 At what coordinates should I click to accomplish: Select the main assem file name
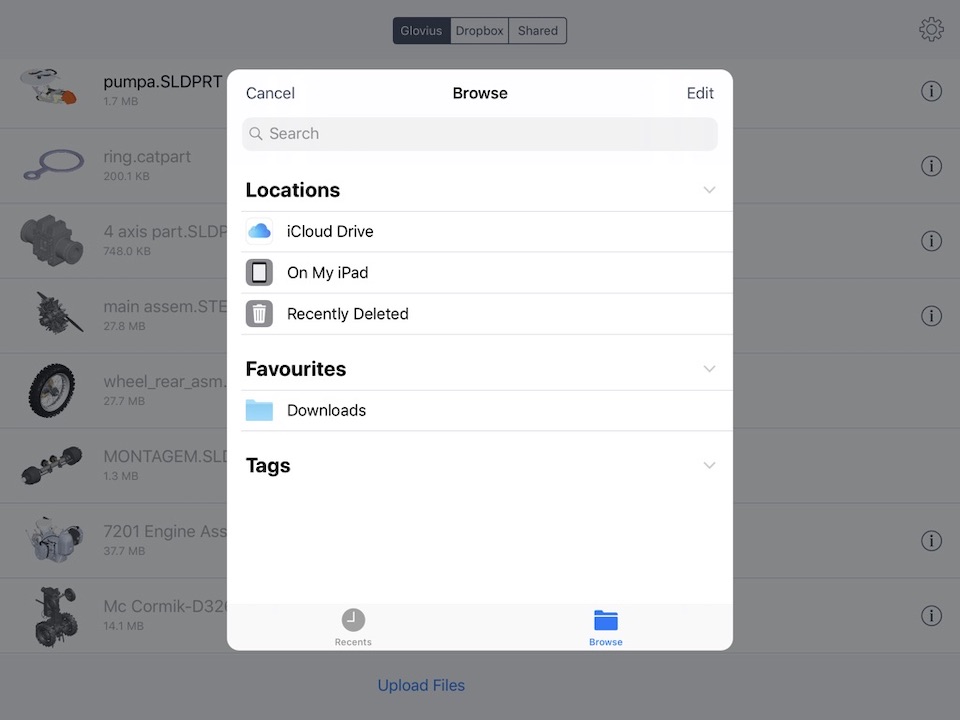tap(165, 306)
